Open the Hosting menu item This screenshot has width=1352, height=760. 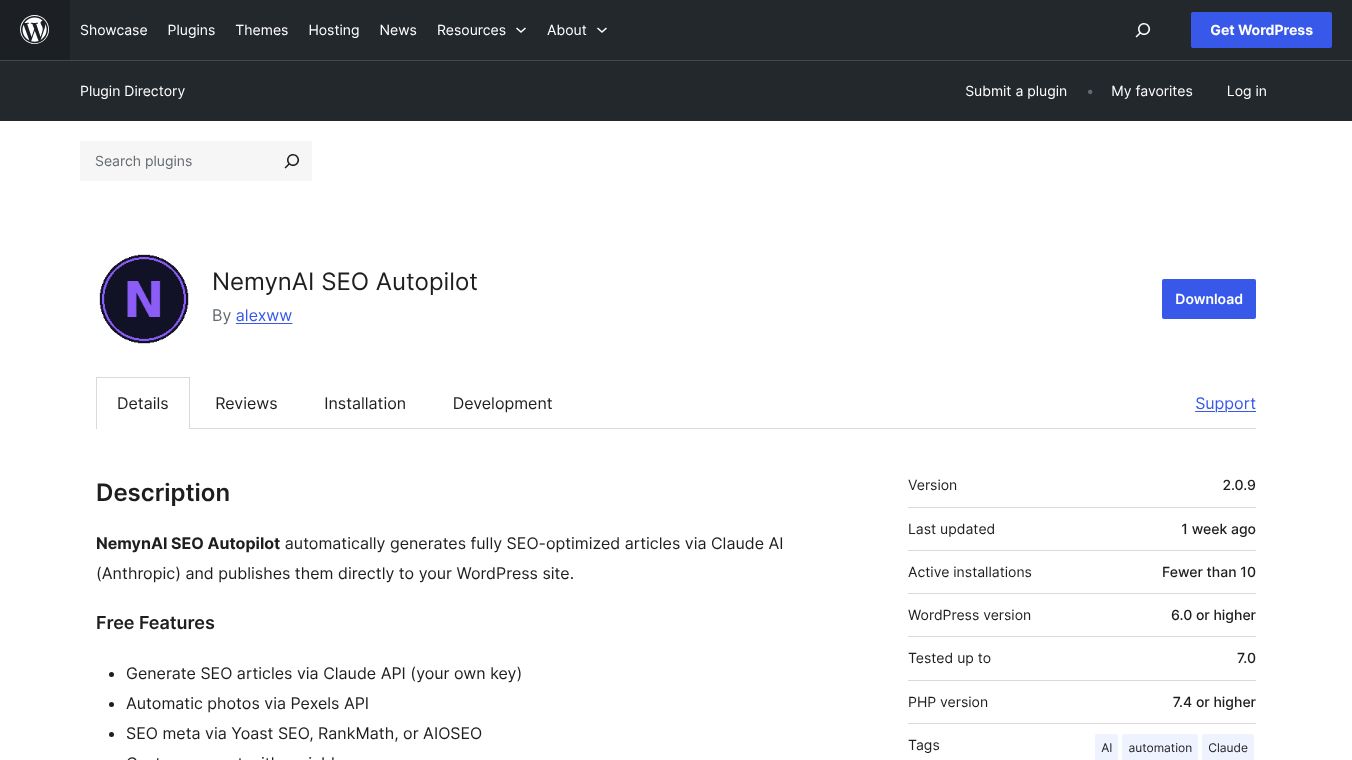pyautogui.click(x=334, y=30)
